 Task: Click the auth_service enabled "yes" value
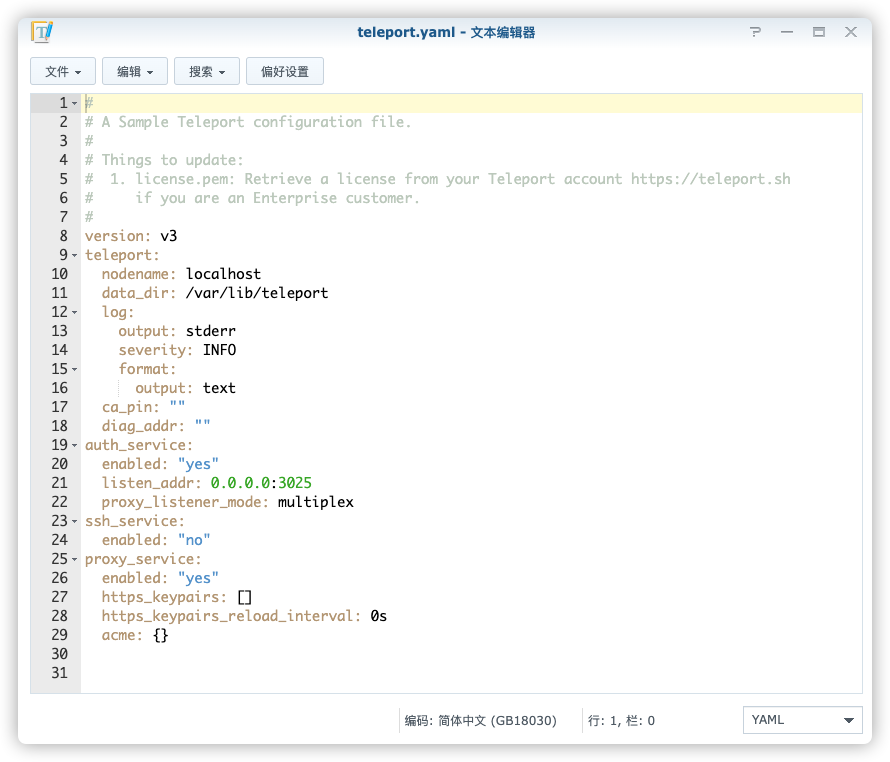click(x=198, y=464)
